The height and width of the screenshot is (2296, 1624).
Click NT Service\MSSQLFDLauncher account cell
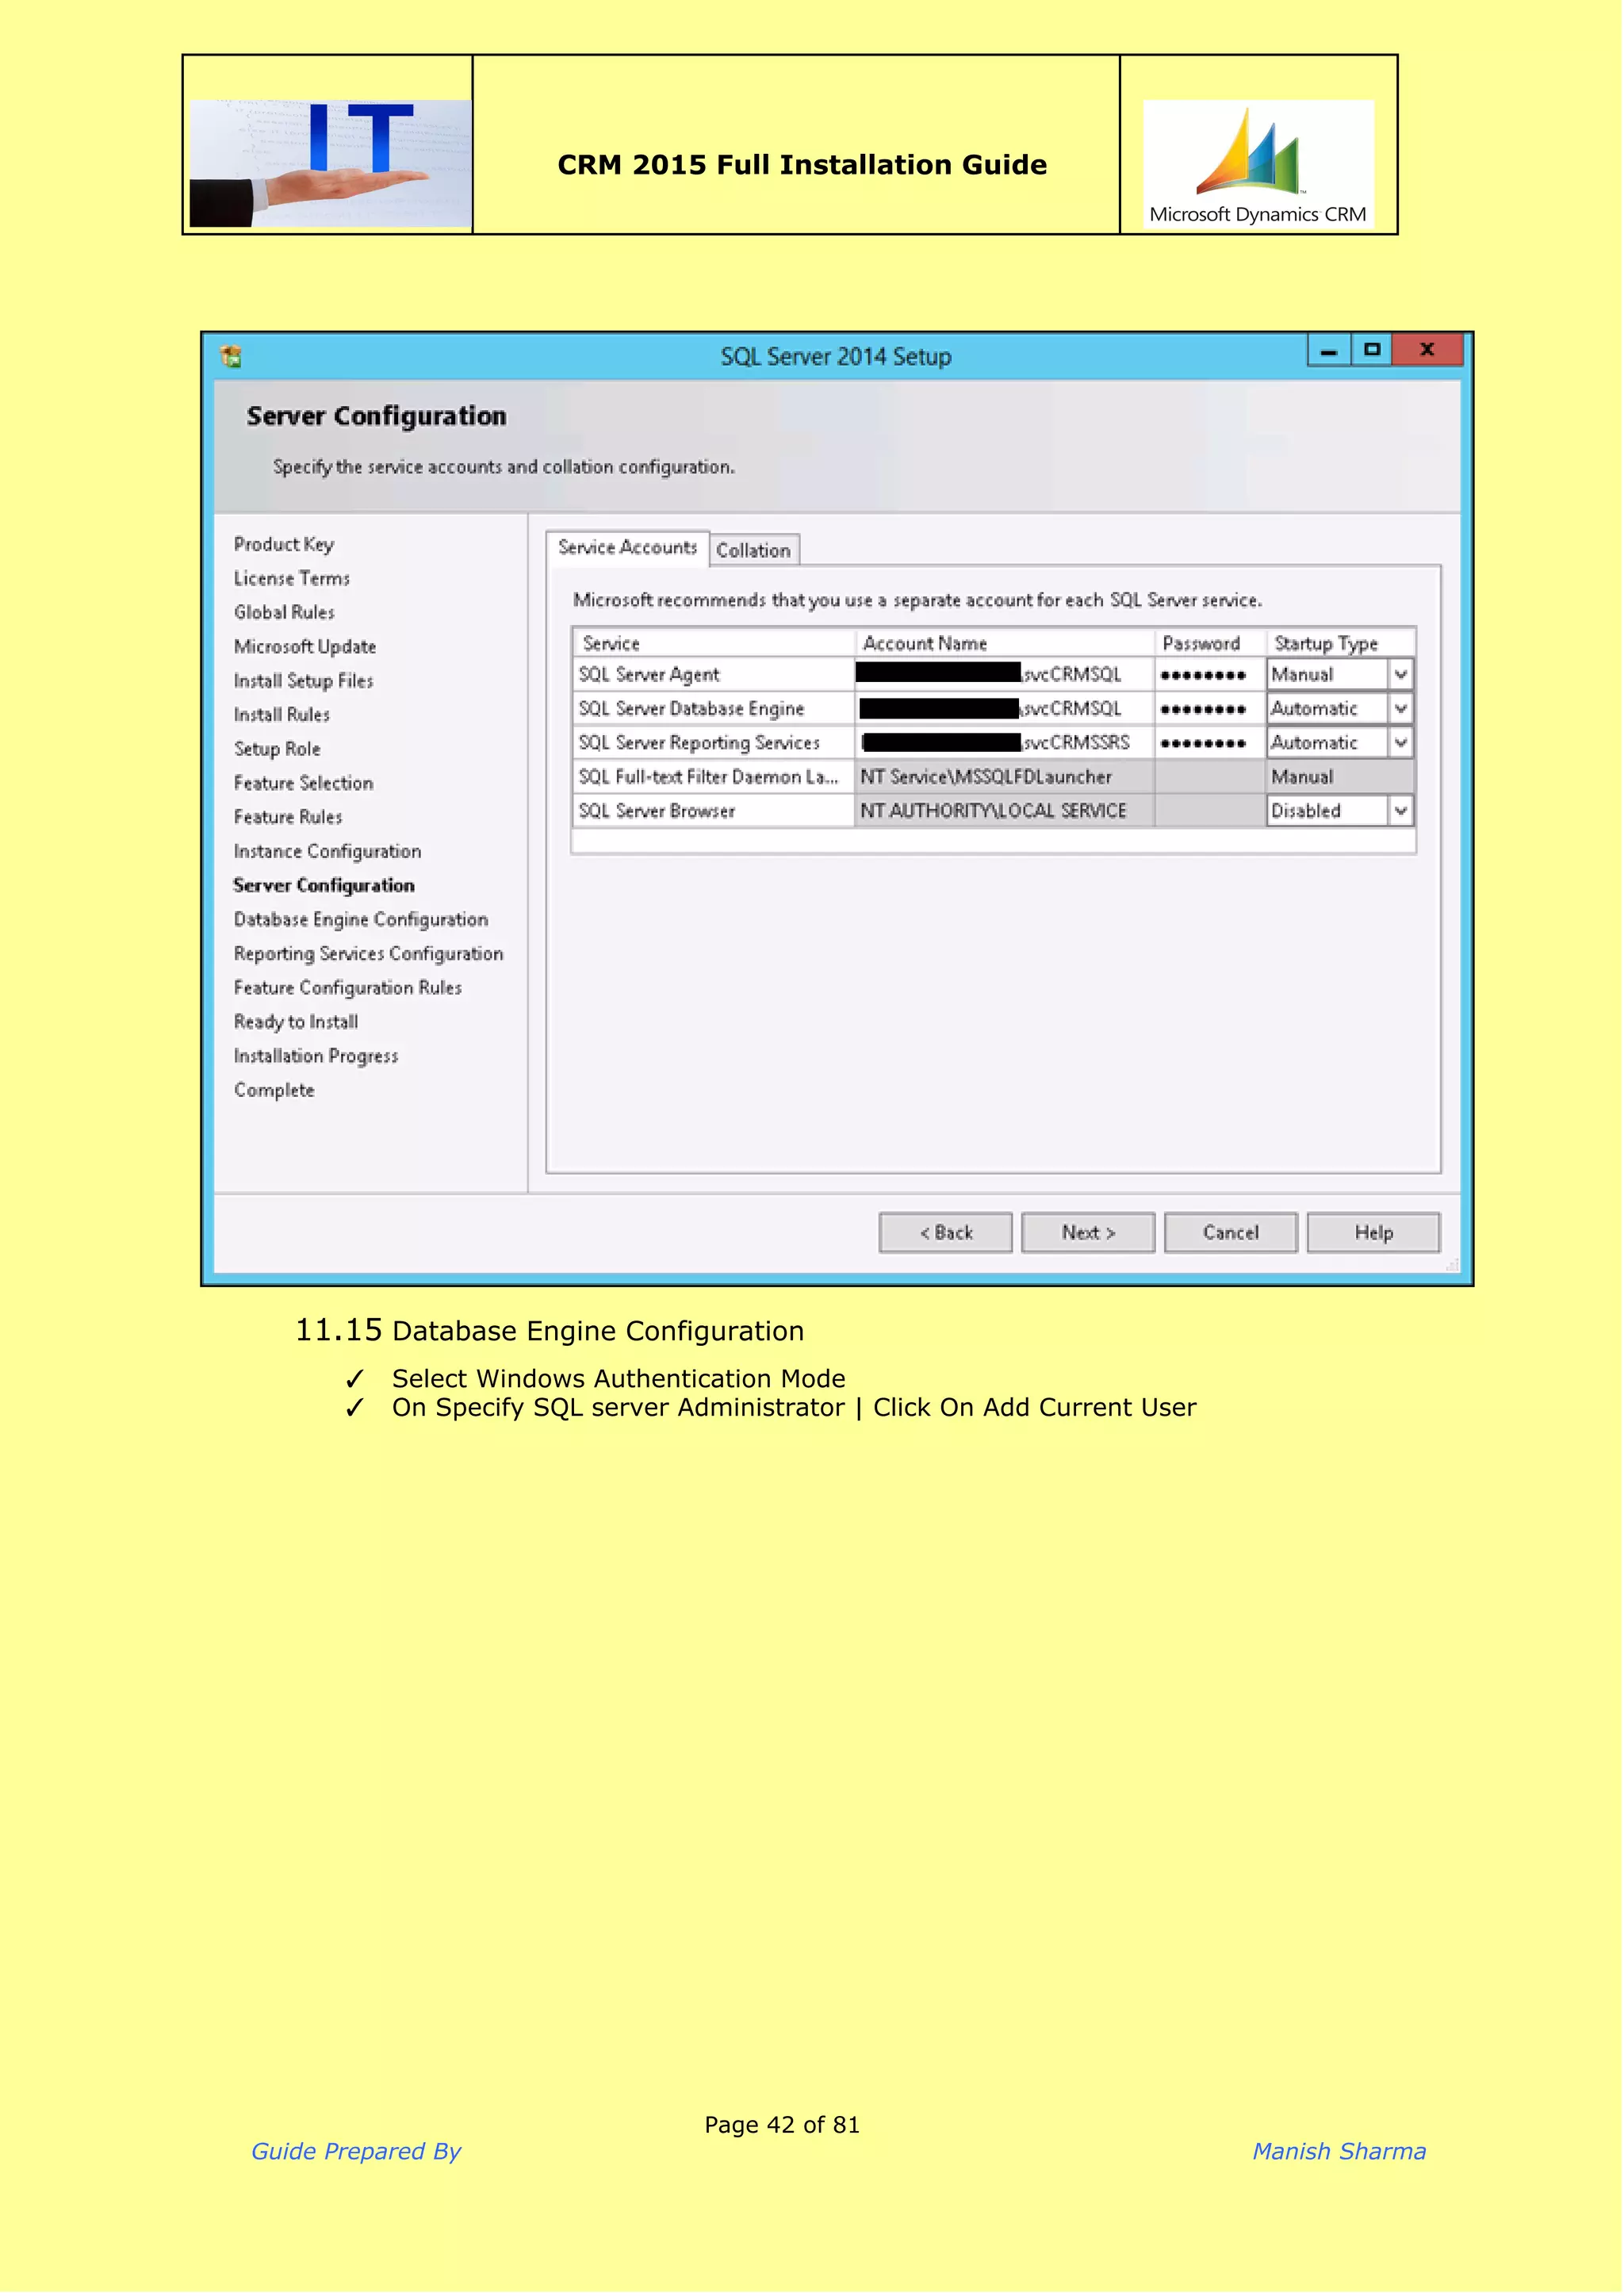click(x=1004, y=777)
